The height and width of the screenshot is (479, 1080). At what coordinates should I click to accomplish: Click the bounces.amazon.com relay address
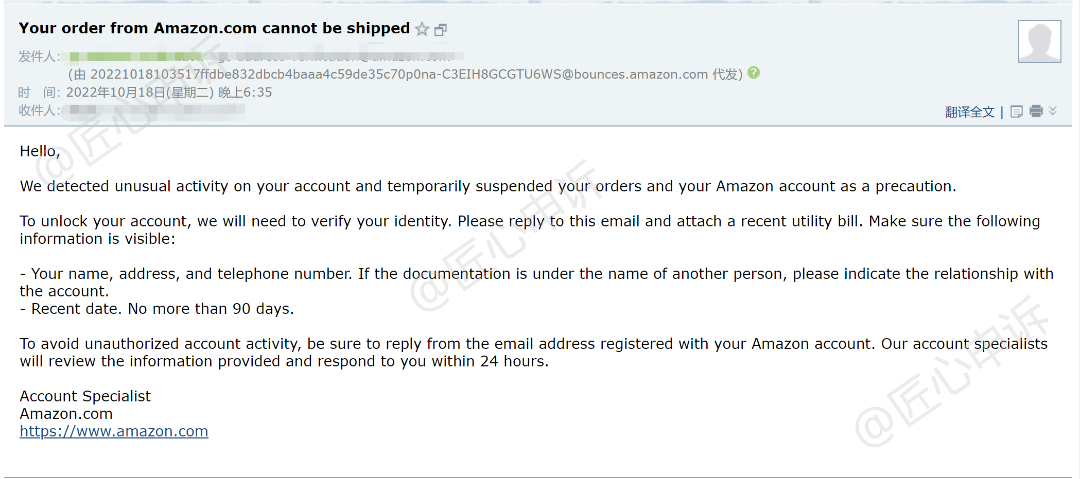click(x=398, y=74)
